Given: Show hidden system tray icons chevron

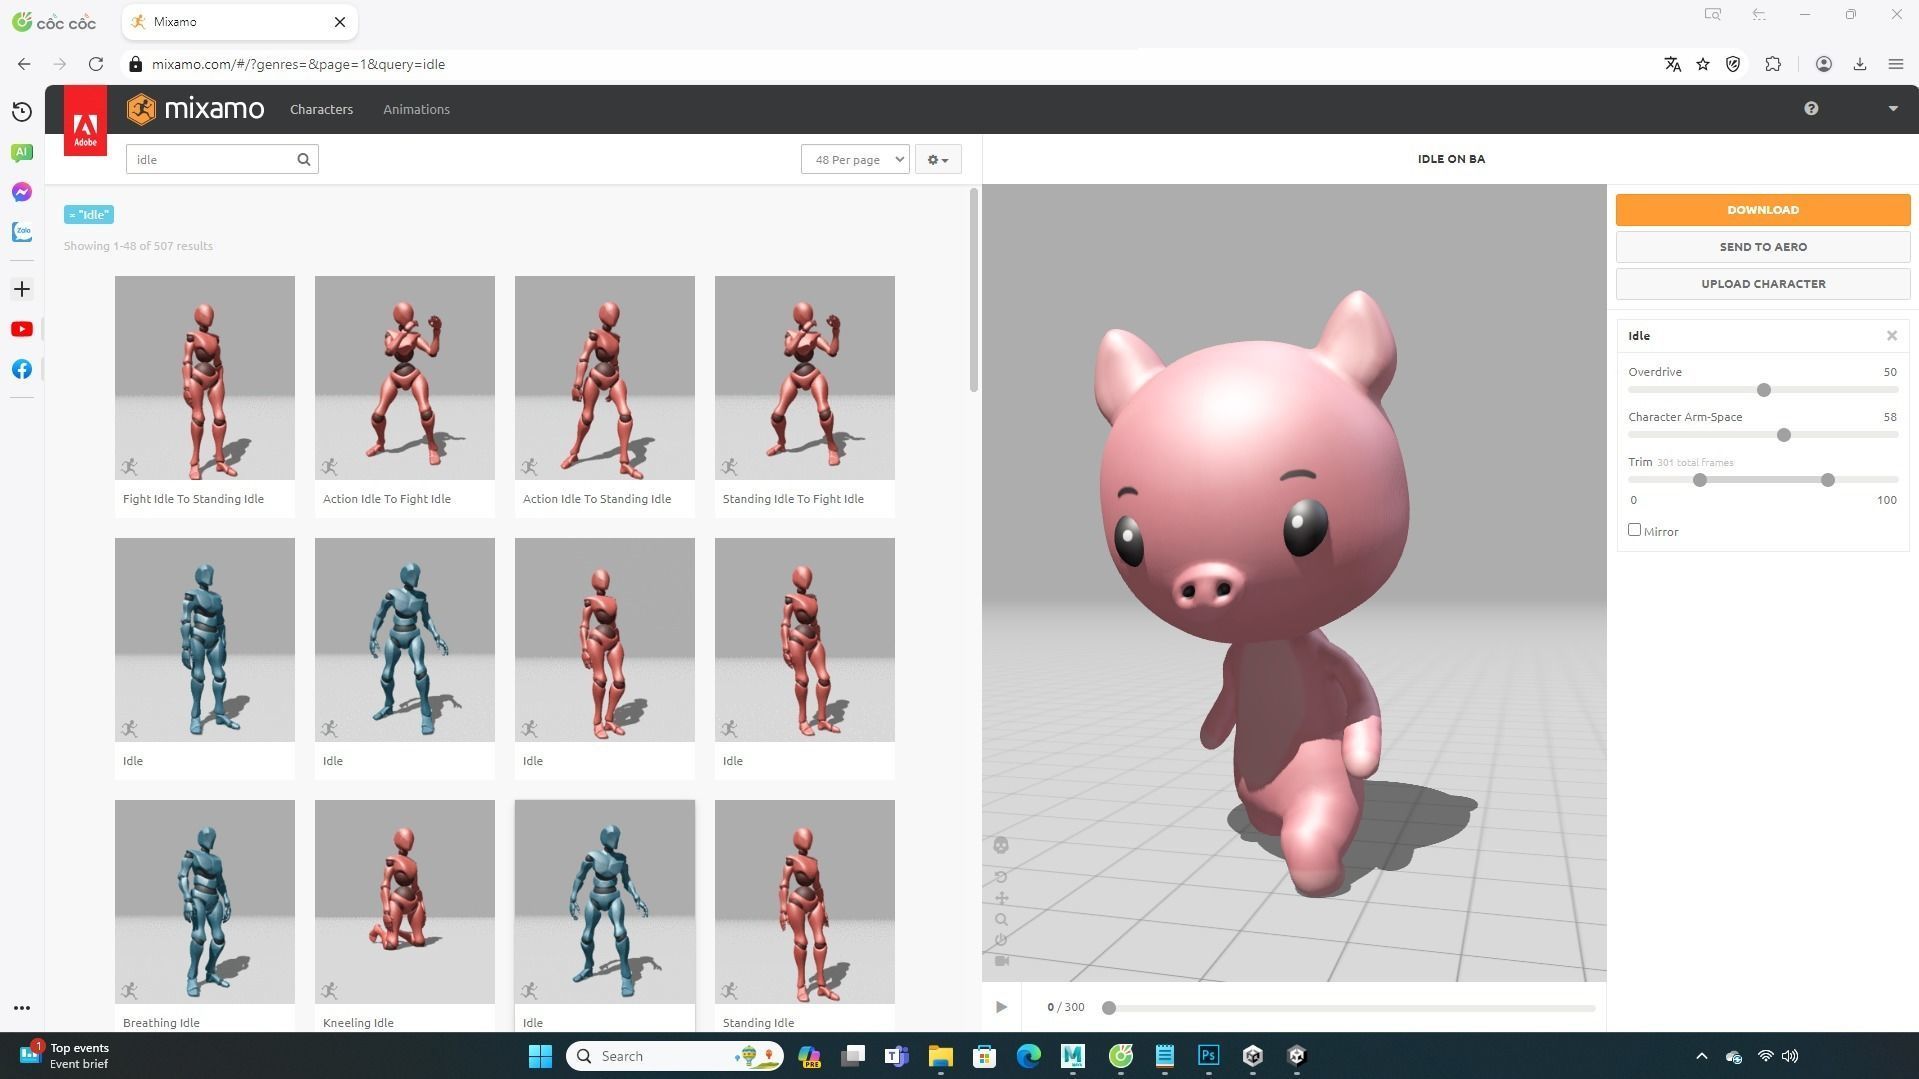Looking at the screenshot, I should click(x=1702, y=1056).
